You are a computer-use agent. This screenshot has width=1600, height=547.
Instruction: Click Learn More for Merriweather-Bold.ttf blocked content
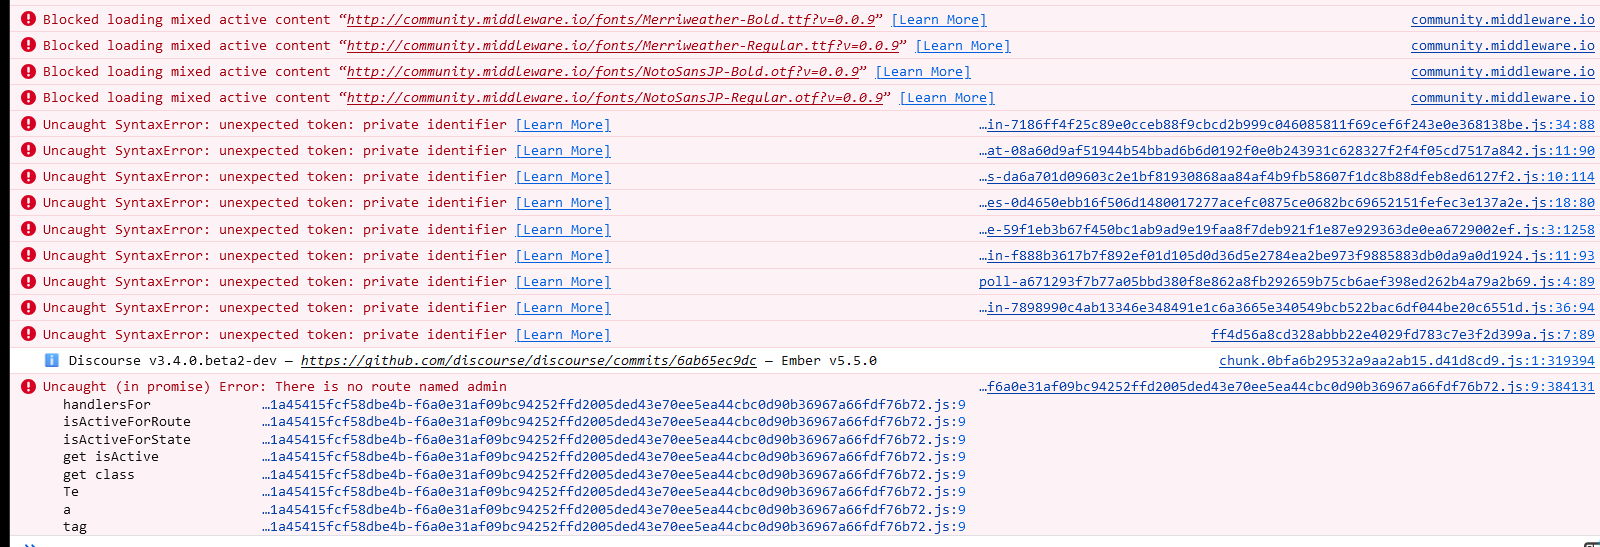(939, 19)
